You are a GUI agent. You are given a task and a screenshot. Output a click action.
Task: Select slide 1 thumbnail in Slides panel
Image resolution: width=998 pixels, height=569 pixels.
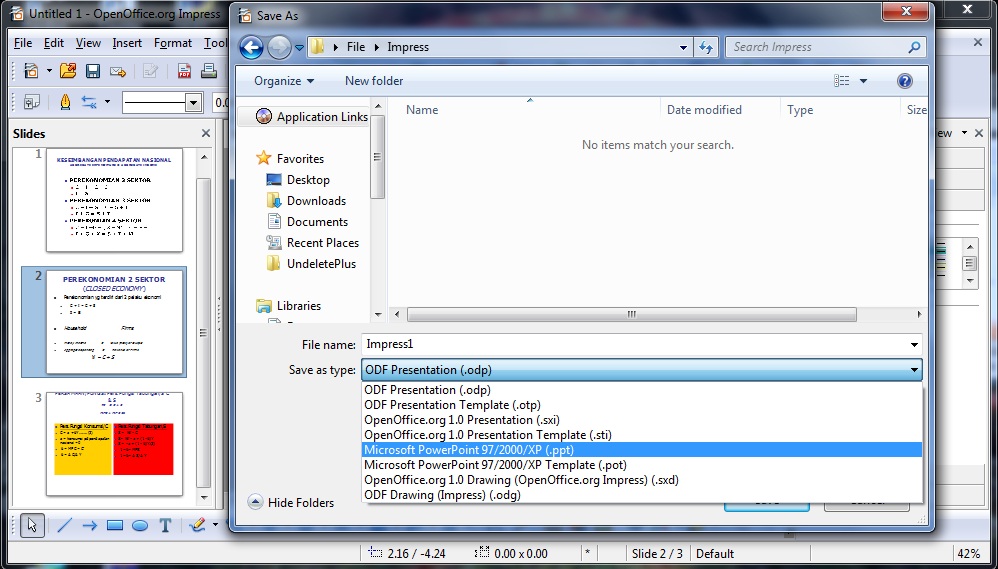114,200
